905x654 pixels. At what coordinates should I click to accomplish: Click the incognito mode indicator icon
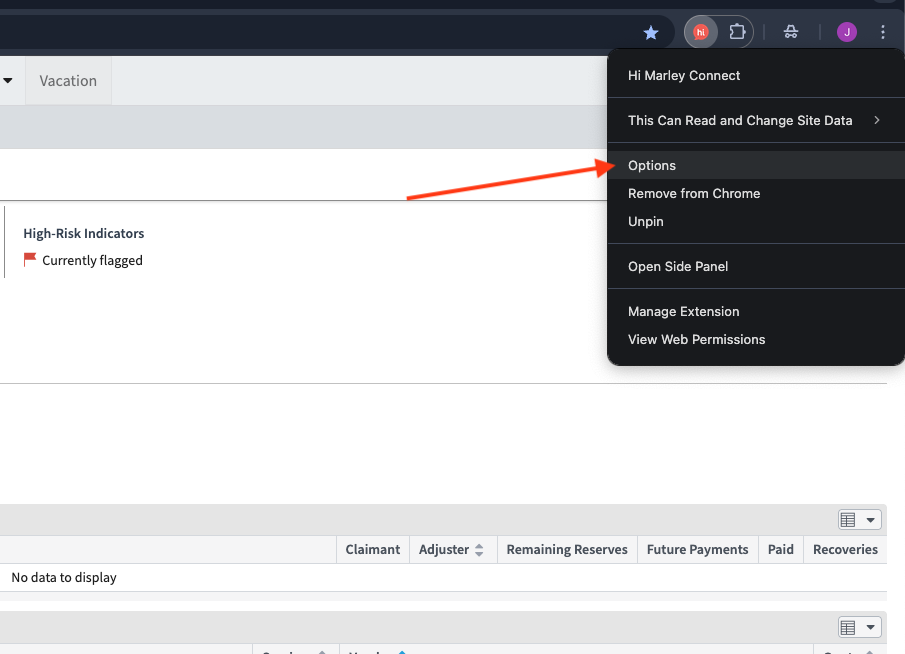coord(790,31)
